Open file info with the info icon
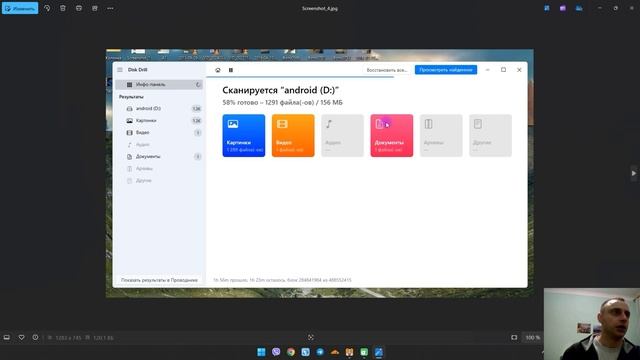640x360 pixels. (36, 338)
